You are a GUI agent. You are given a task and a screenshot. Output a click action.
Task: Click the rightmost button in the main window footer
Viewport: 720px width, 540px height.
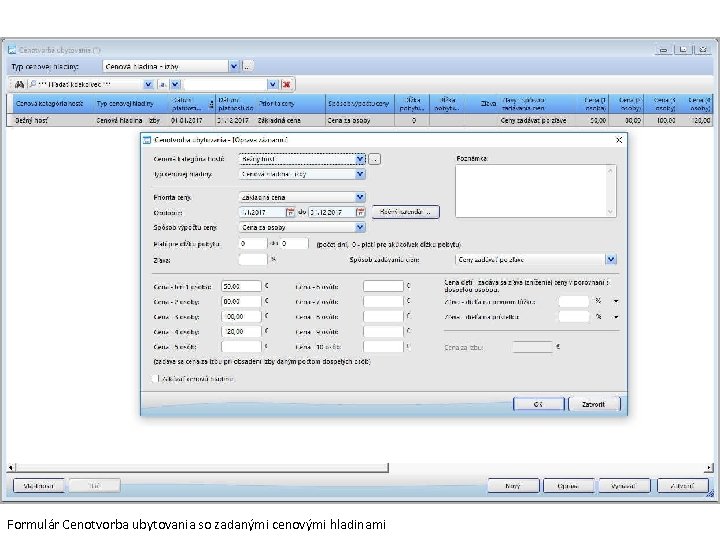pos(682,486)
